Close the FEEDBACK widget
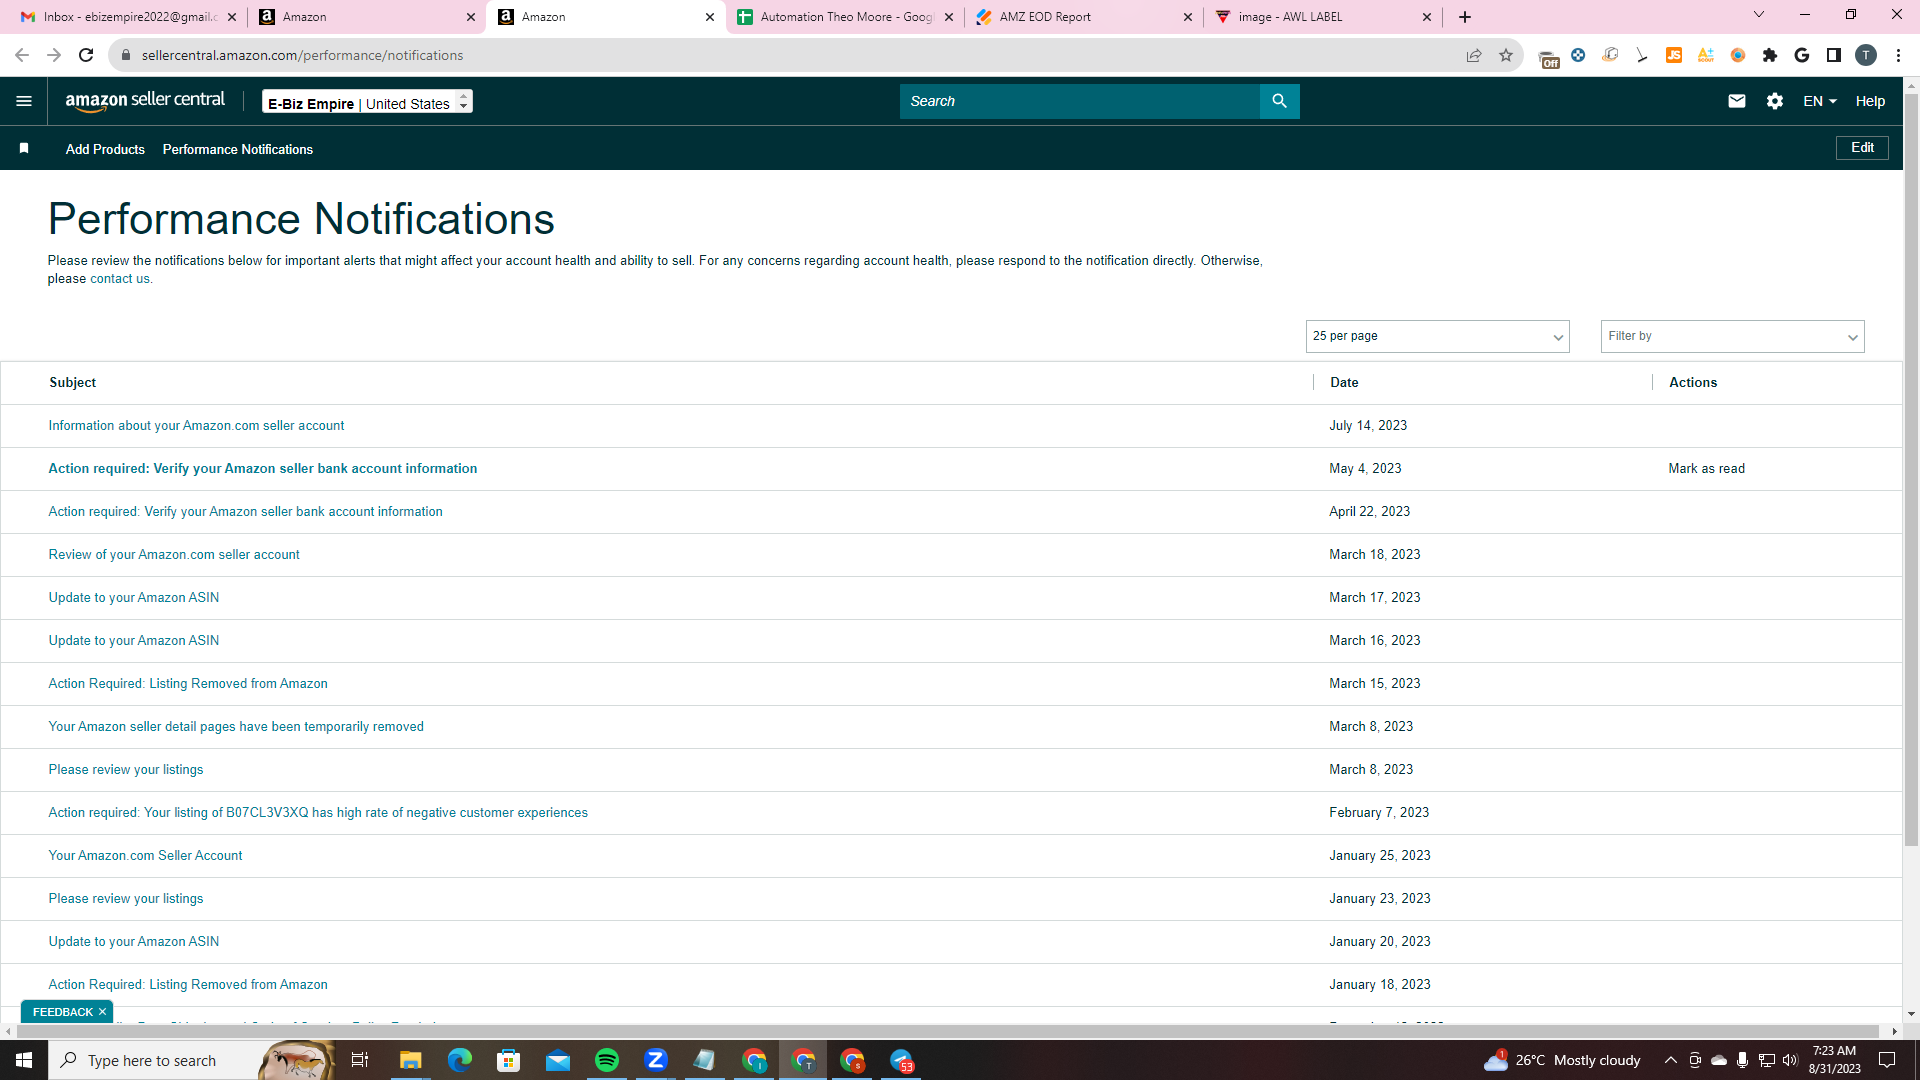The image size is (1920, 1080). pos(102,1012)
